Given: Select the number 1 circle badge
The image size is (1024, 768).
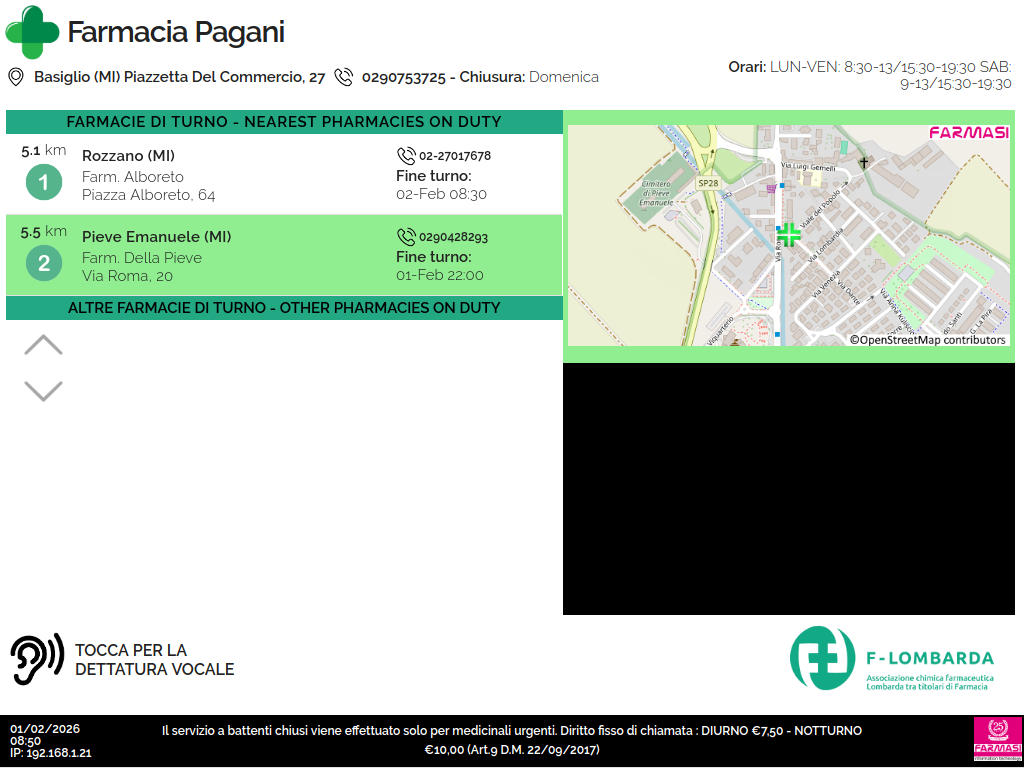Looking at the screenshot, I should click(44, 183).
